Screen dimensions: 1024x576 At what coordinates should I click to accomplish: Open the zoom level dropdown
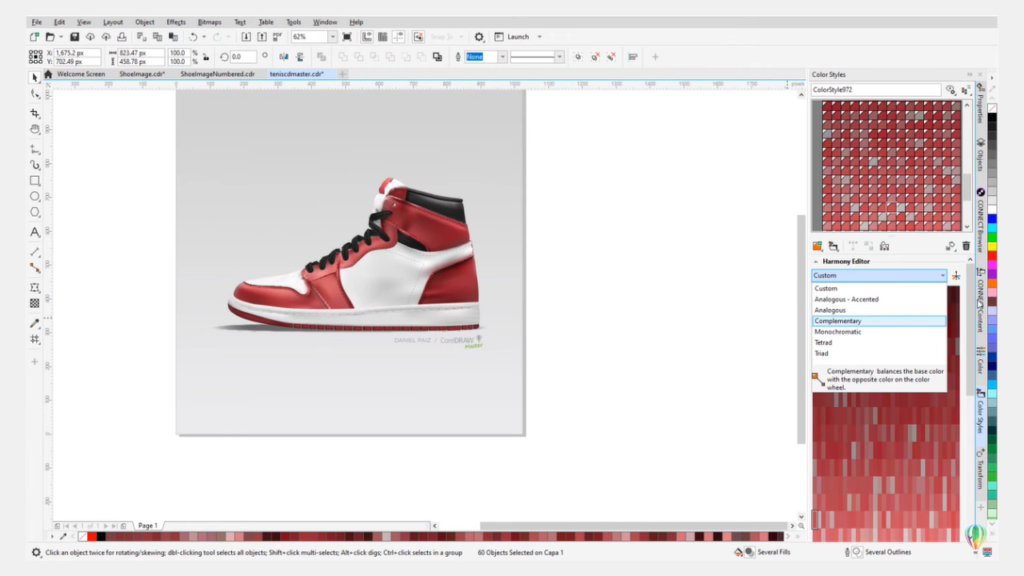[x=332, y=37]
